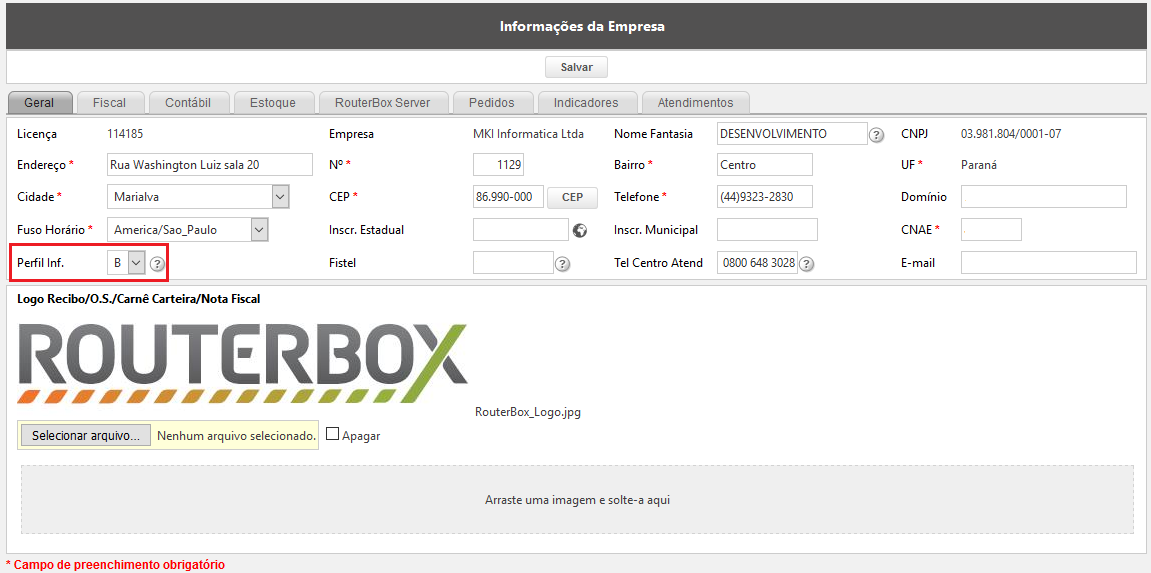Click the CEP input field
The height and width of the screenshot is (573, 1151).
pos(509,197)
